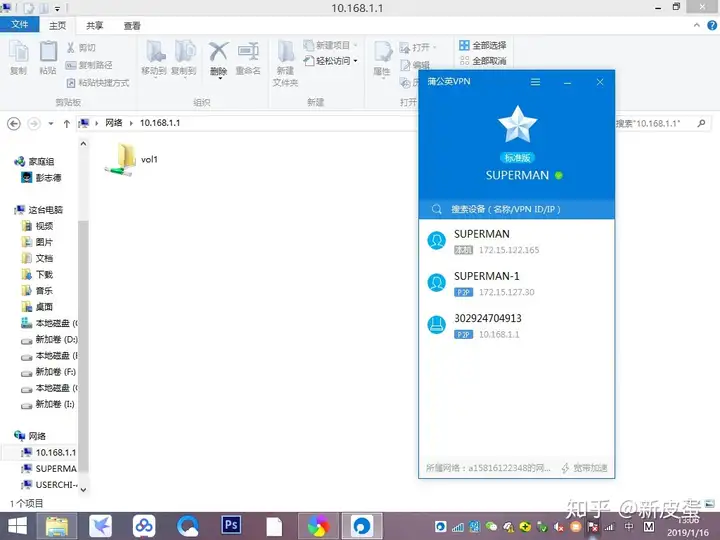The width and height of the screenshot is (720, 540).
Task: Select 这台电脑 in the navigation pane
Action: click(39, 210)
